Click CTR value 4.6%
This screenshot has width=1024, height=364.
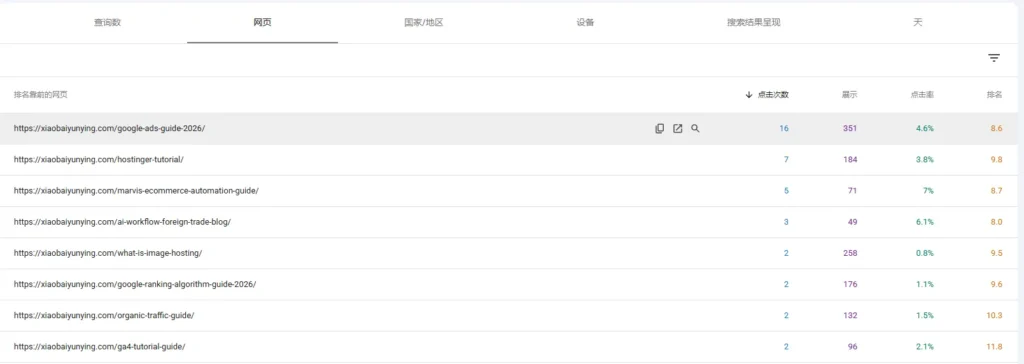coord(925,129)
